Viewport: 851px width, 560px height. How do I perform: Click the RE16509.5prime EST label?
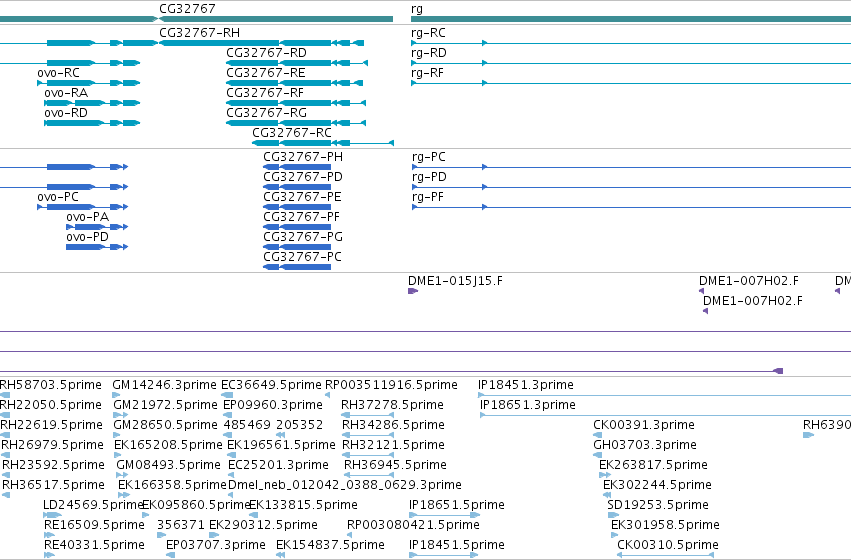(94, 525)
